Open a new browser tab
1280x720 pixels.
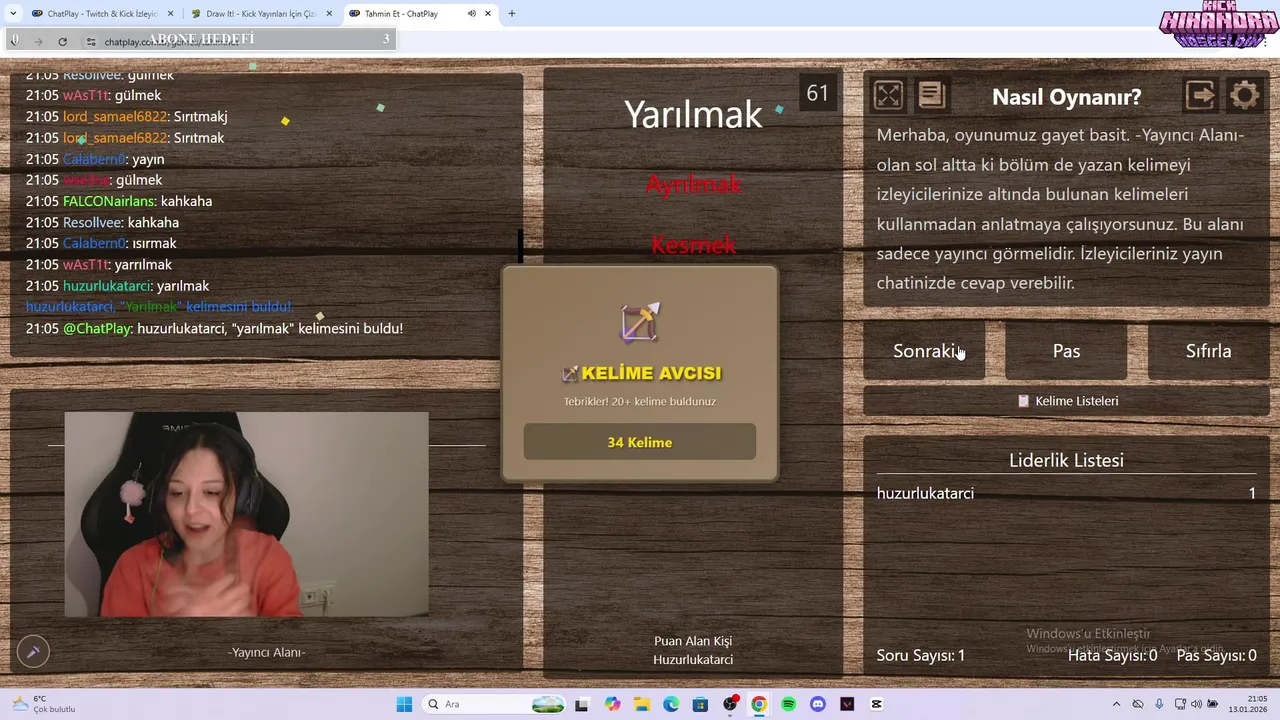(512, 14)
